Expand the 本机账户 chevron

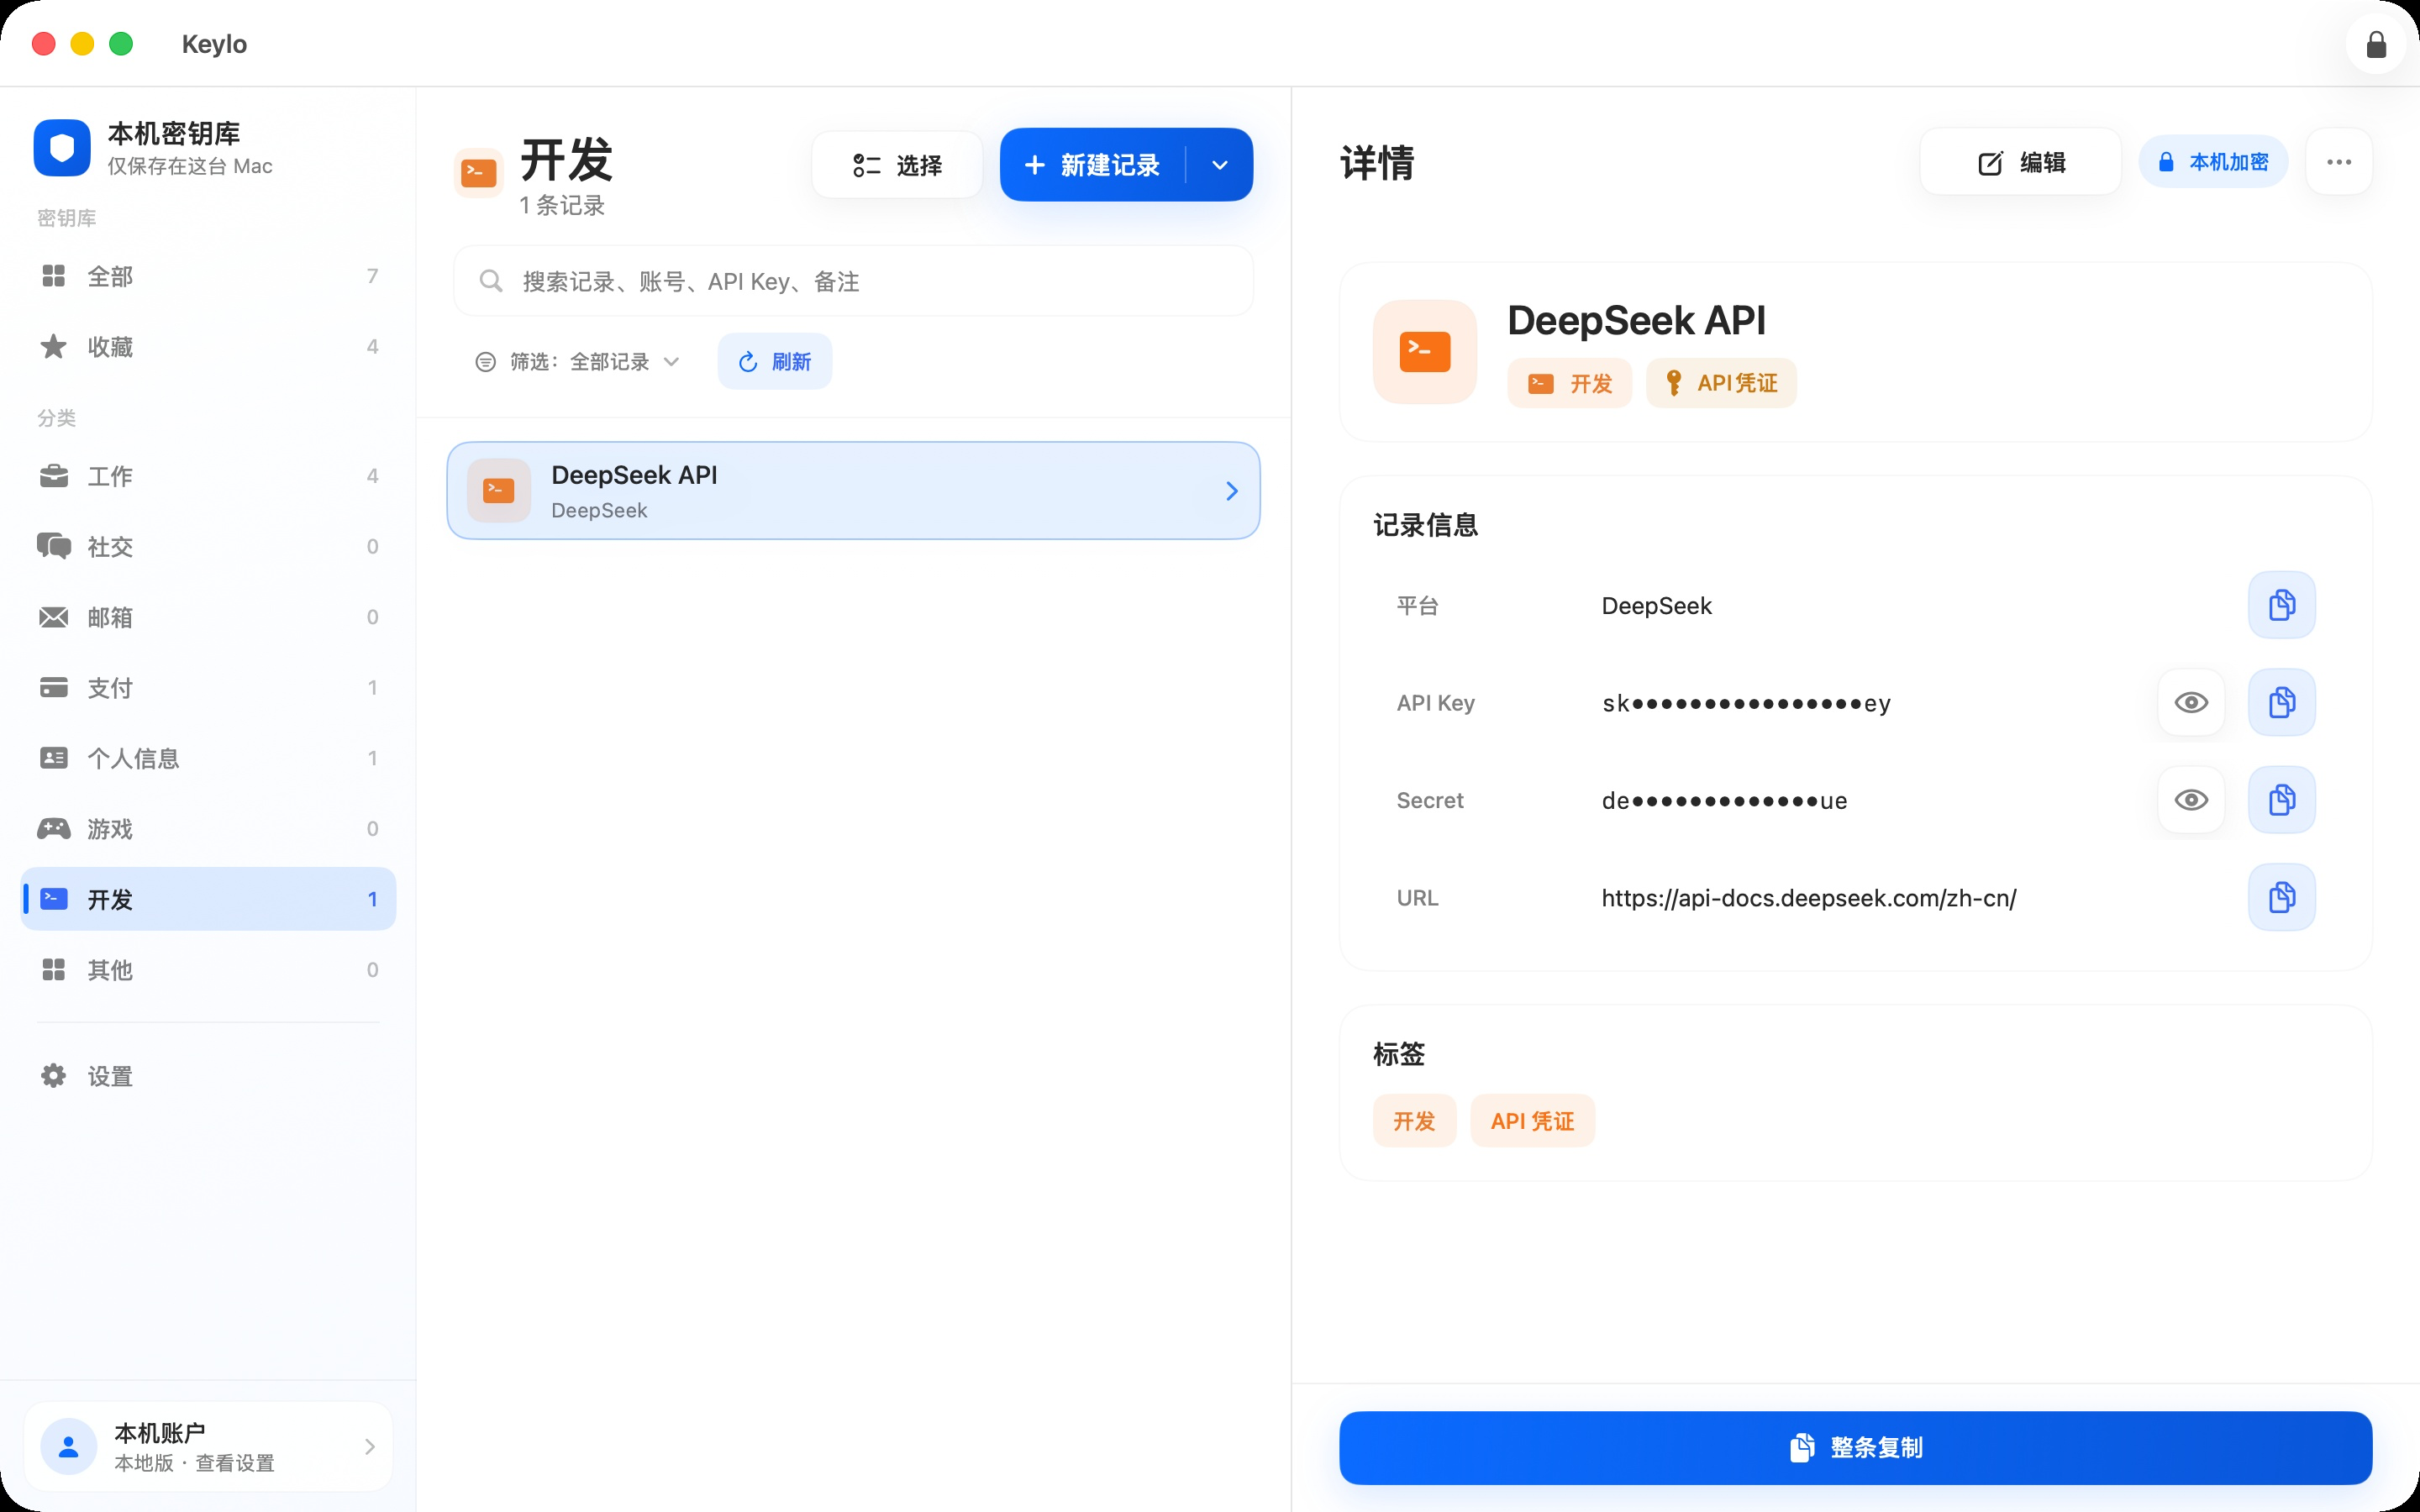(369, 1446)
